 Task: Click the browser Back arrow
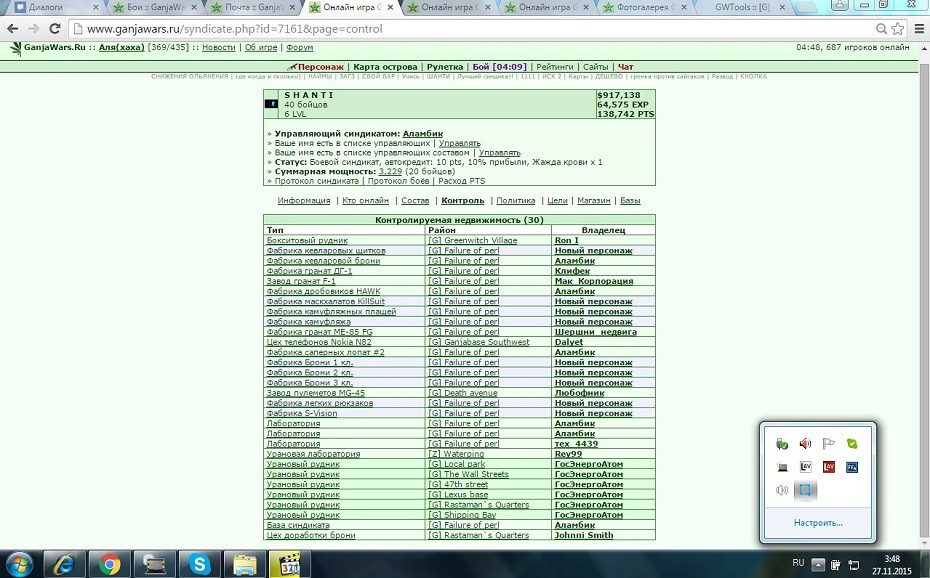coord(12,28)
